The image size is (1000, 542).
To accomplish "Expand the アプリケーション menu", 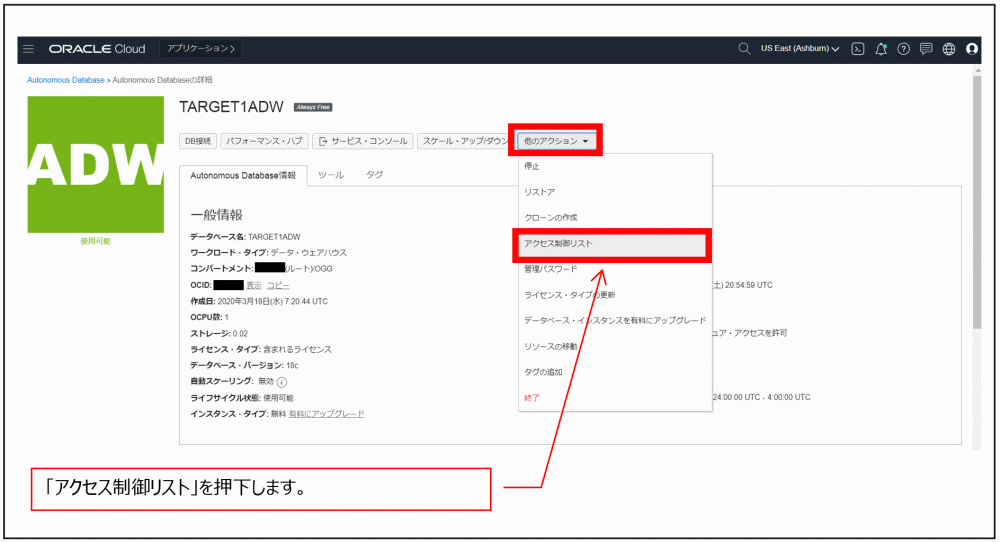I will point(201,49).
